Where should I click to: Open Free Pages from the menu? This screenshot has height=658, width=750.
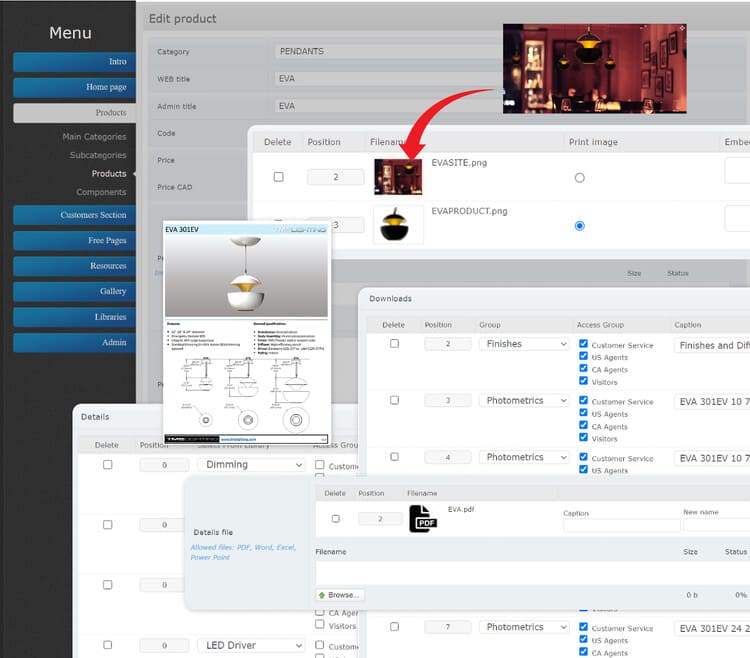coord(74,241)
